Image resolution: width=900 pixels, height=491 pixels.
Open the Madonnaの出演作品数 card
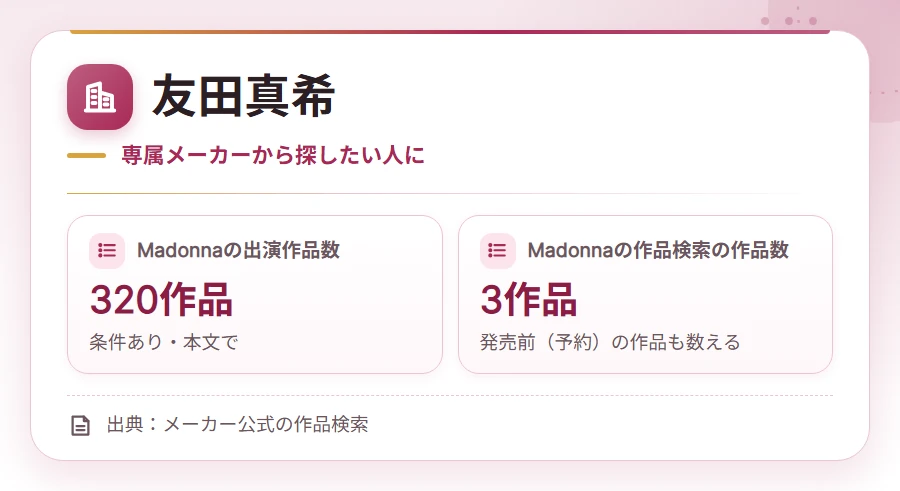point(255,295)
